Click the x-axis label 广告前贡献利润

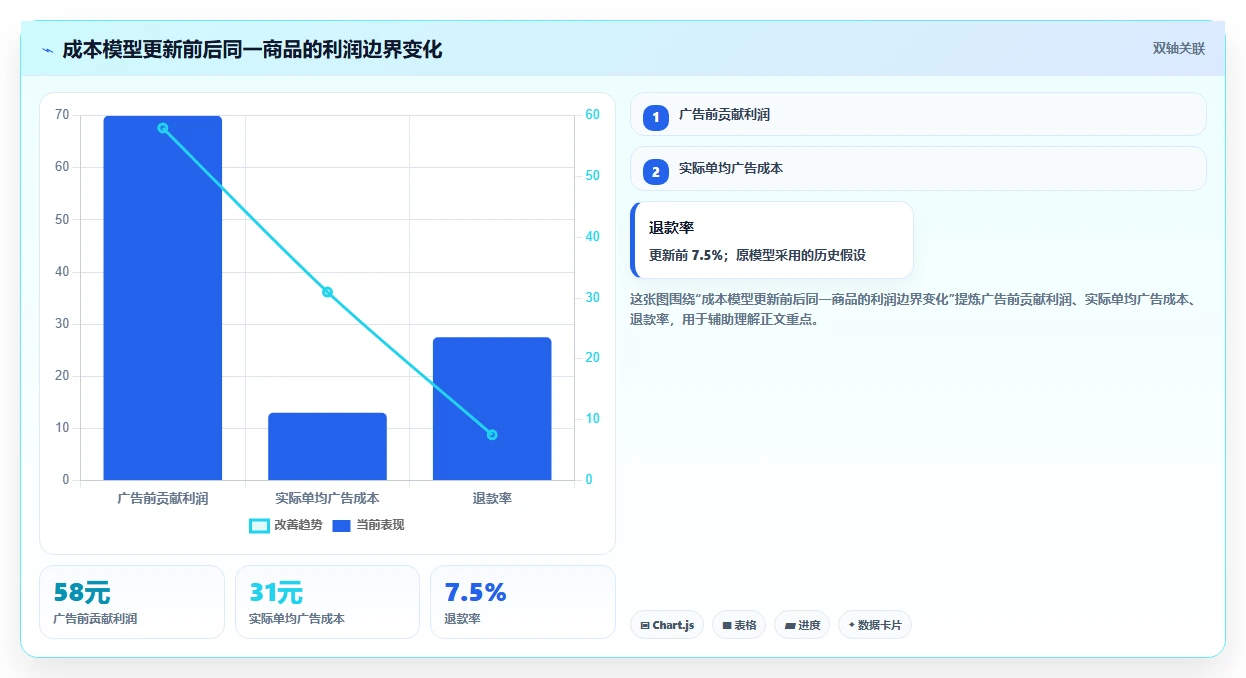tap(163, 497)
